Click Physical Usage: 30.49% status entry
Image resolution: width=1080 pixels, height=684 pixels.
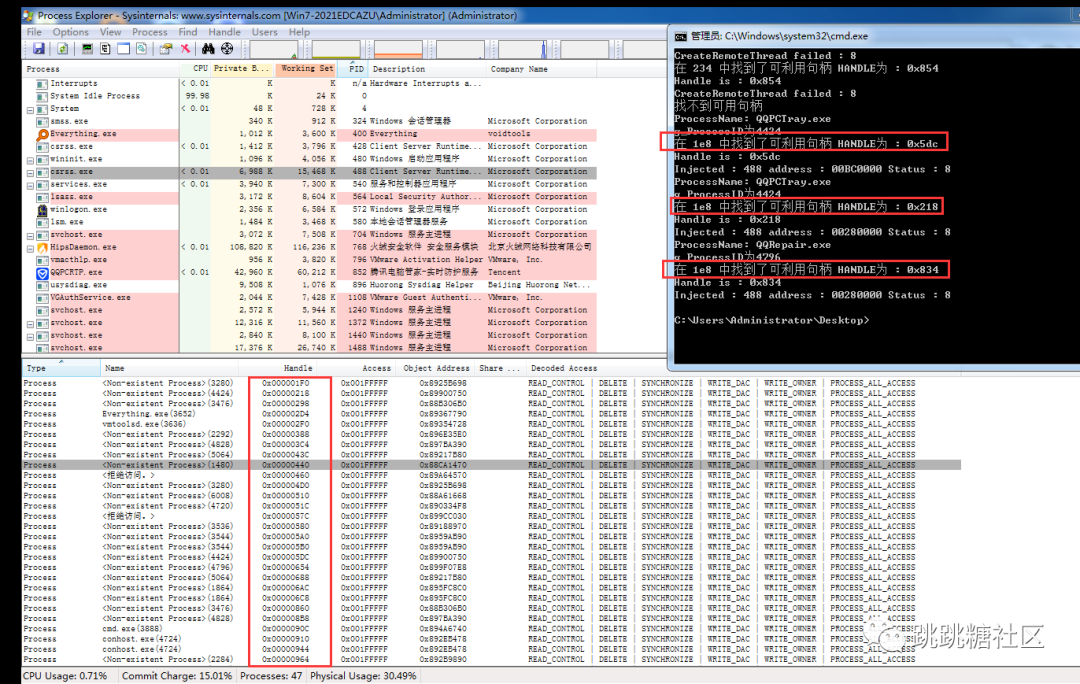[363, 676]
